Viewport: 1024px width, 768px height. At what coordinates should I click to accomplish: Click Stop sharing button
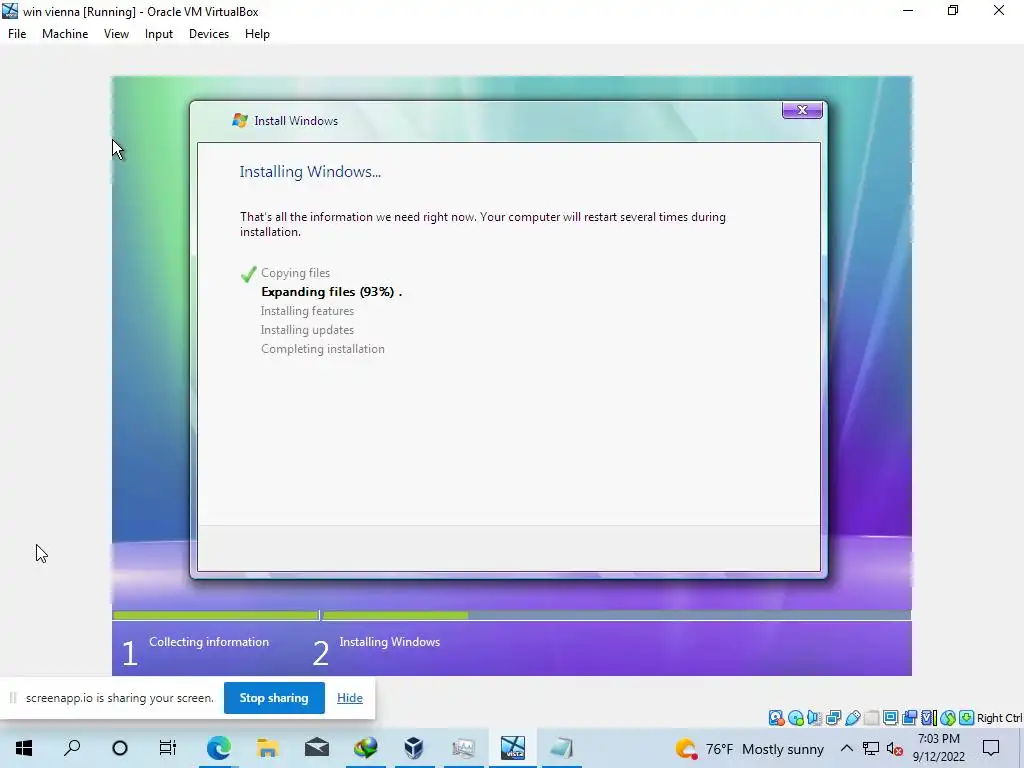click(x=274, y=698)
